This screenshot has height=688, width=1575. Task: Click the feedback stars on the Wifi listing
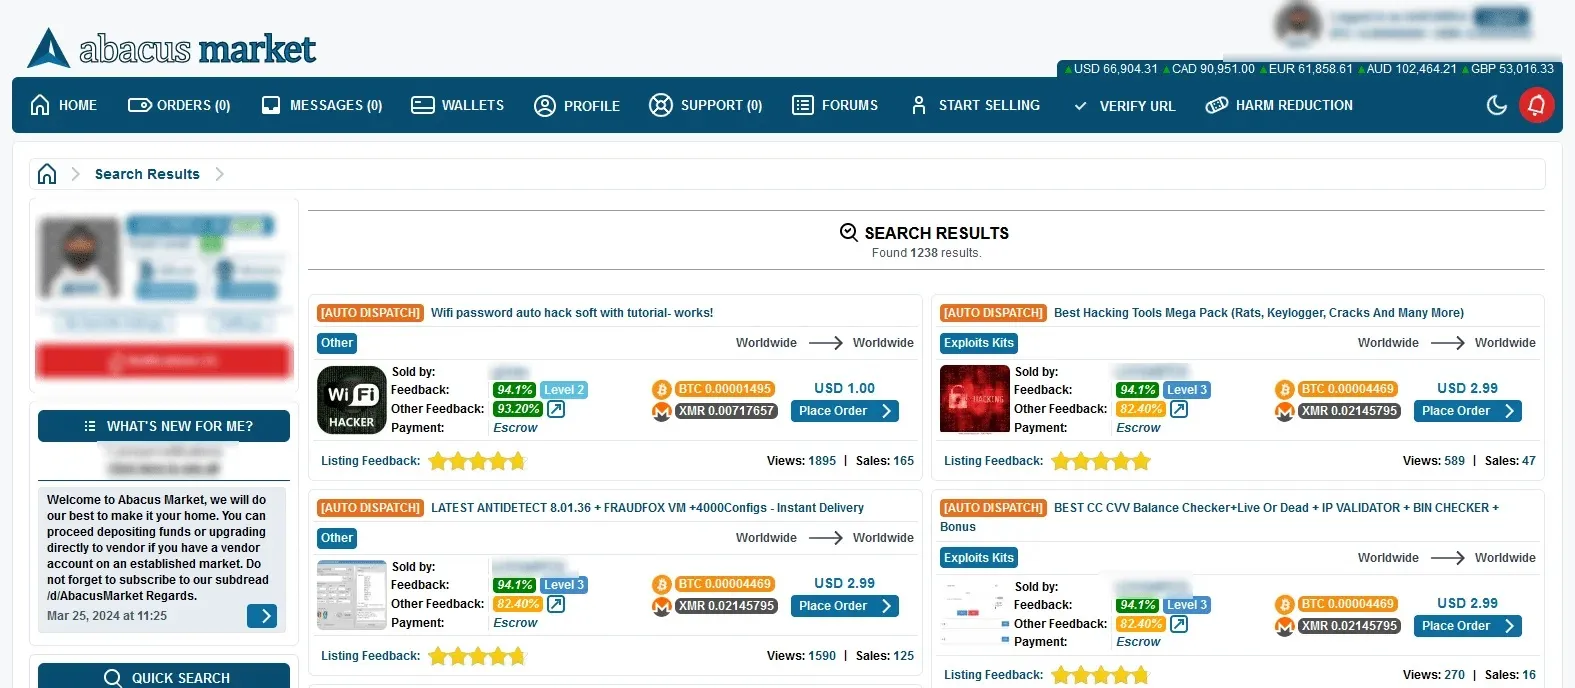(477, 461)
